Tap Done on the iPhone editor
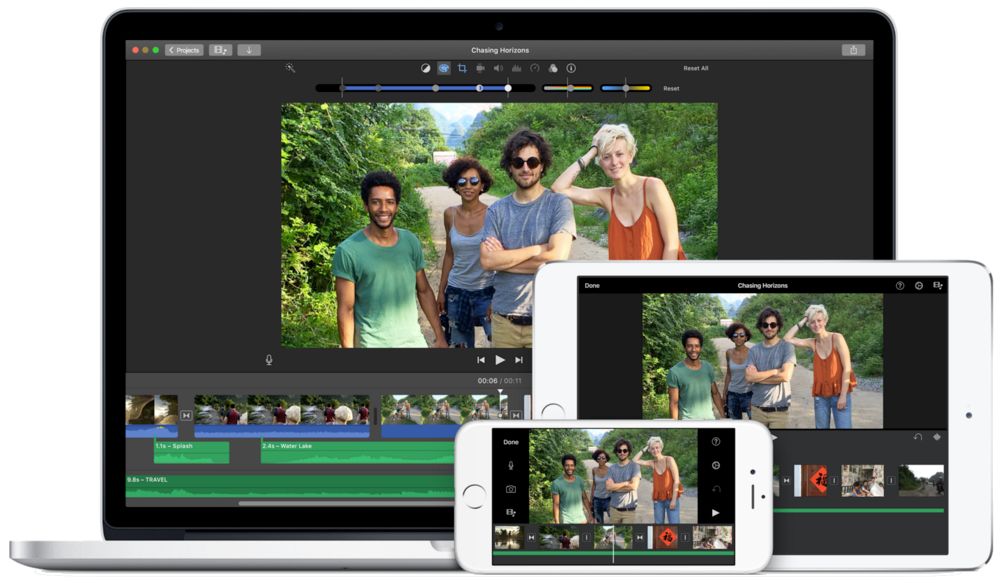Viewport: 1000px width, 585px height. (x=511, y=441)
